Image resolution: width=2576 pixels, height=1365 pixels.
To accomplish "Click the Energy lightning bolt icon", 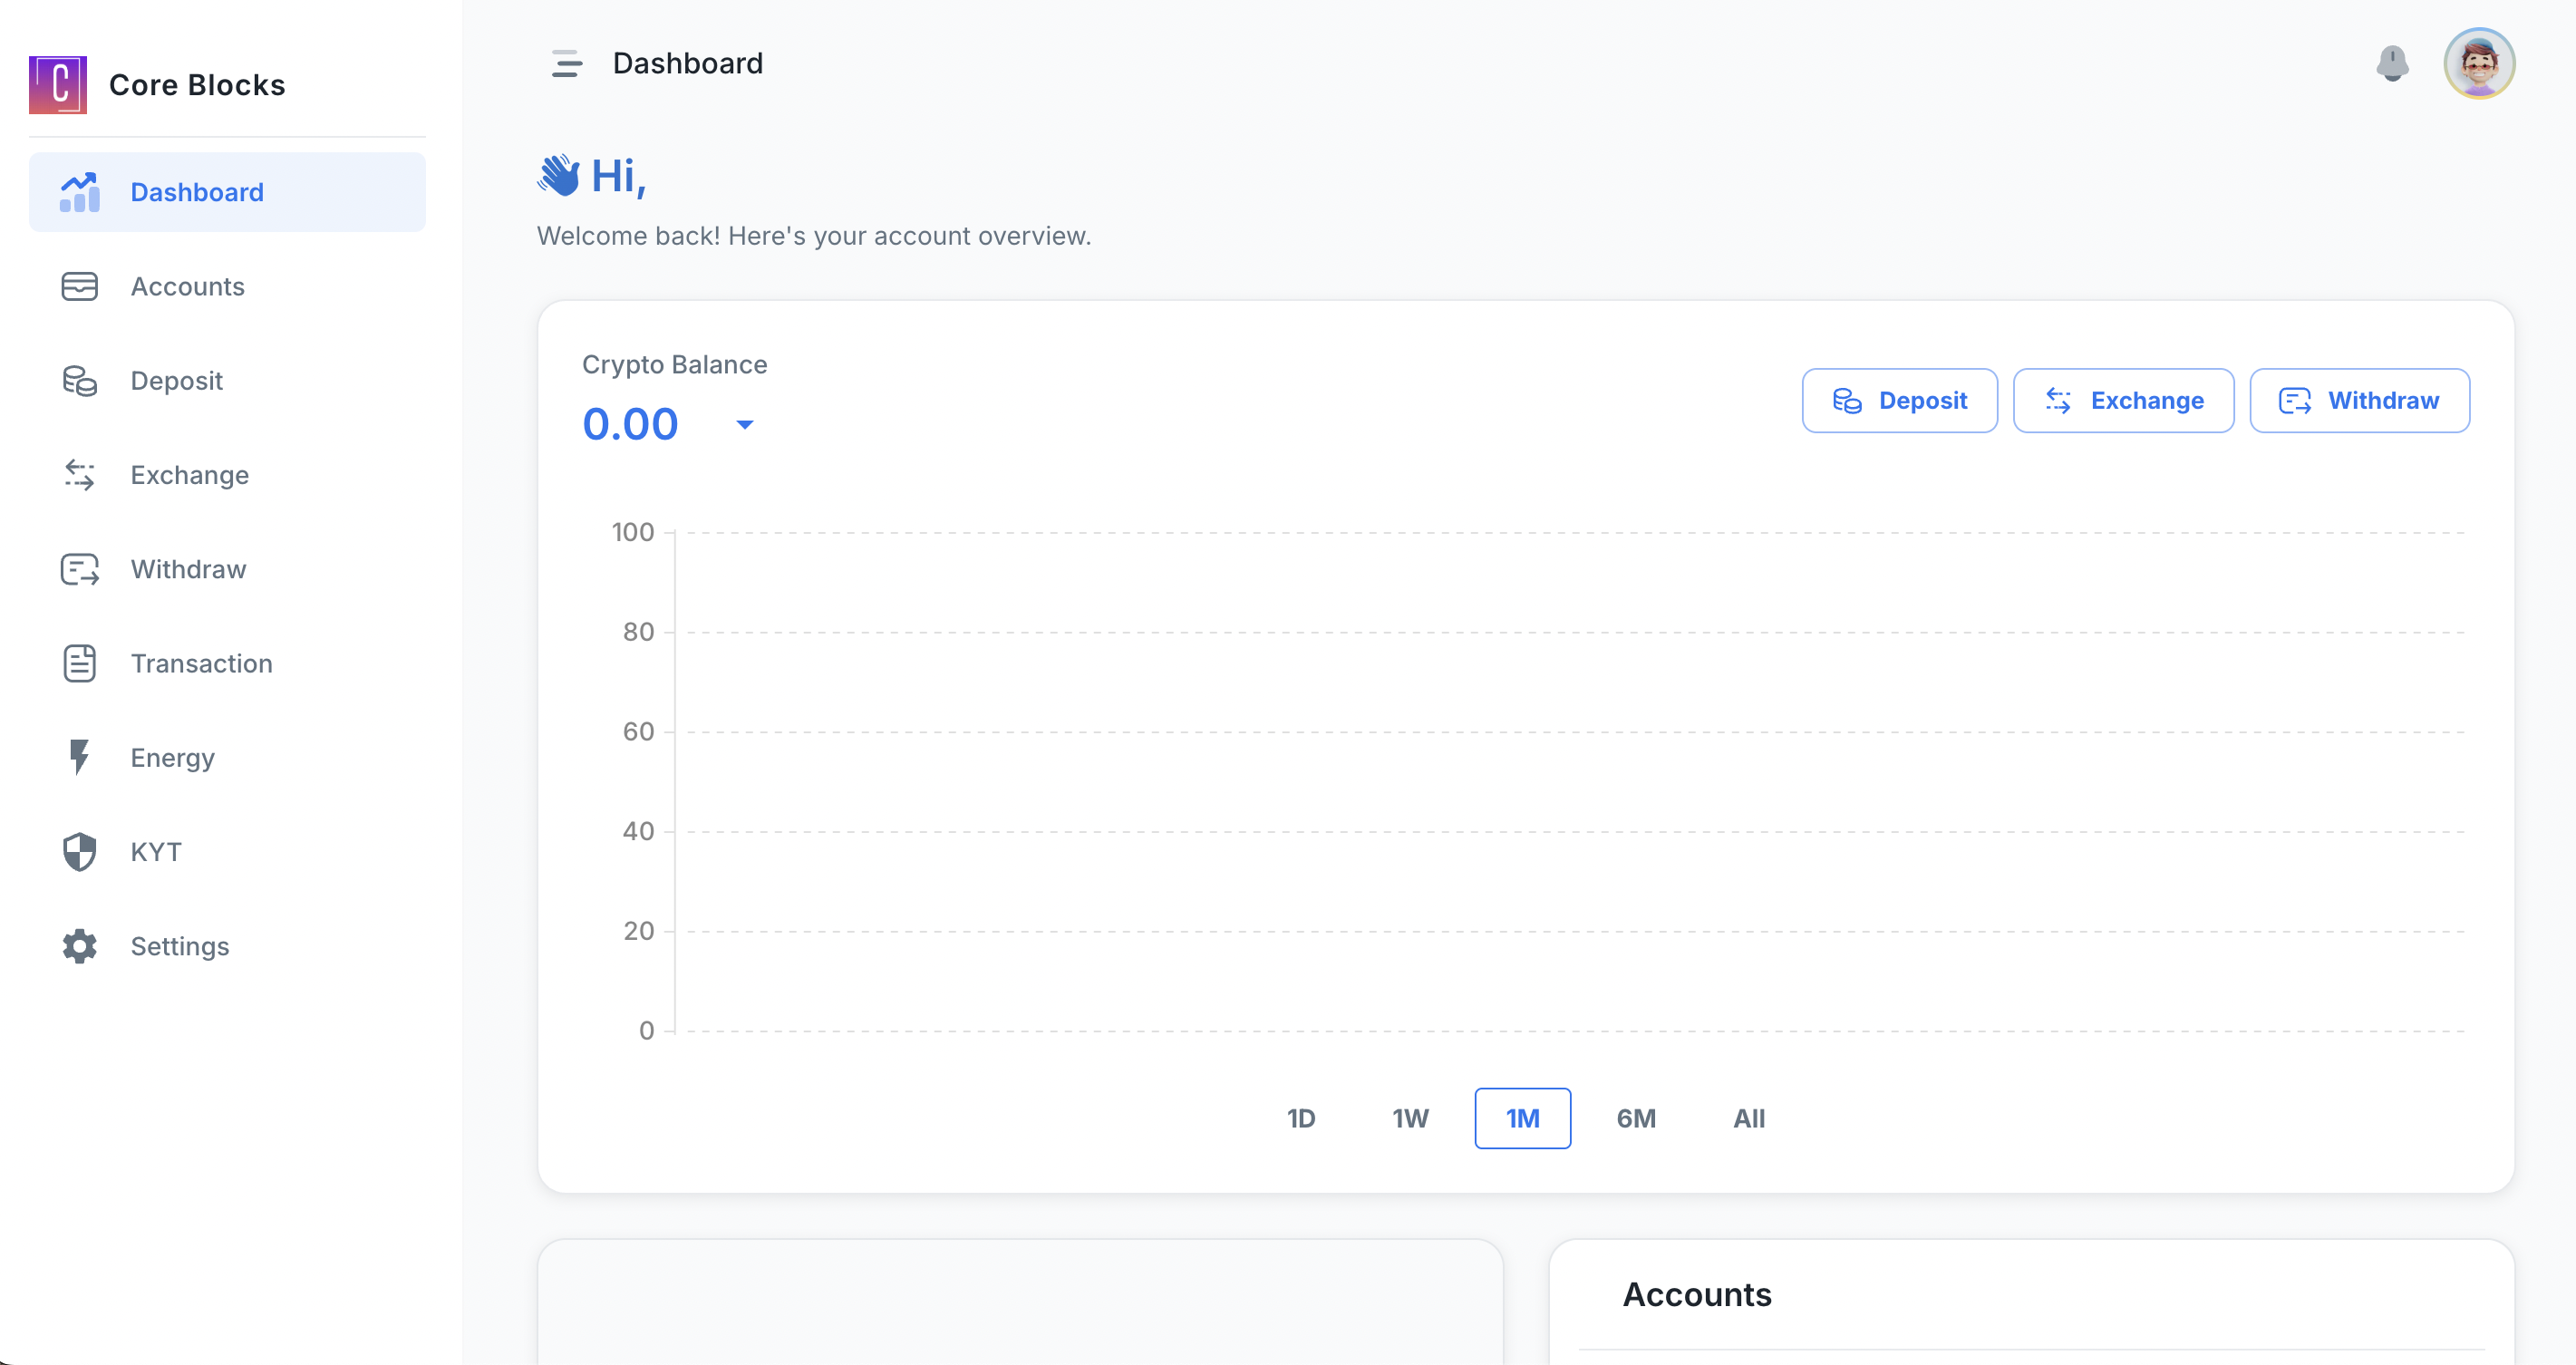I will 79,757.
